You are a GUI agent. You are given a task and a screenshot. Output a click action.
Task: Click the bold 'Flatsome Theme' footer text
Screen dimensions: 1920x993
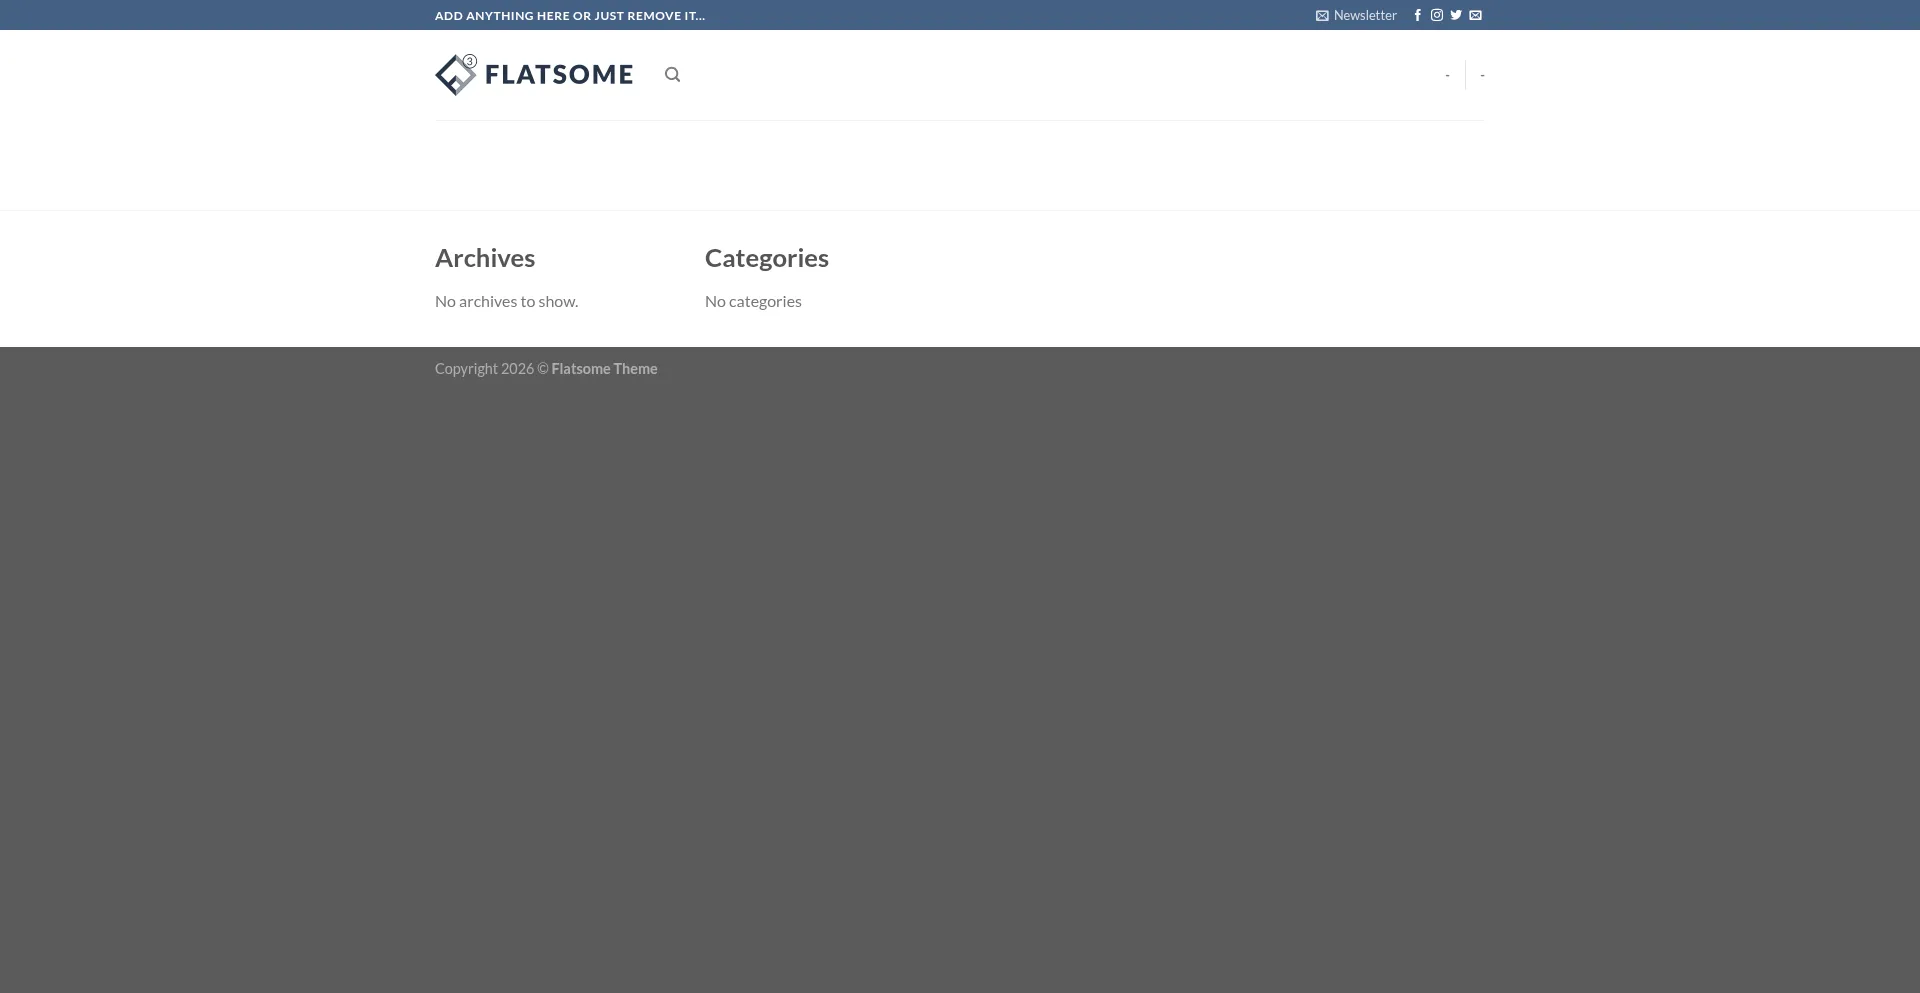(x=604, y=369)
